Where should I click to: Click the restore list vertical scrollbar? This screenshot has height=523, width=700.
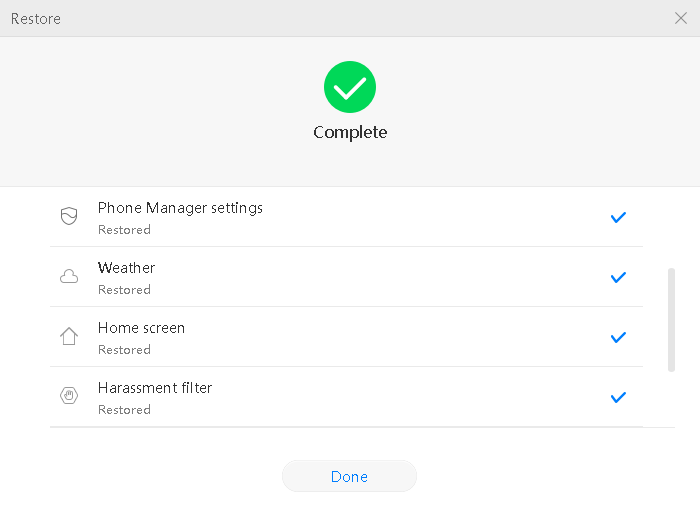[671, 320]
